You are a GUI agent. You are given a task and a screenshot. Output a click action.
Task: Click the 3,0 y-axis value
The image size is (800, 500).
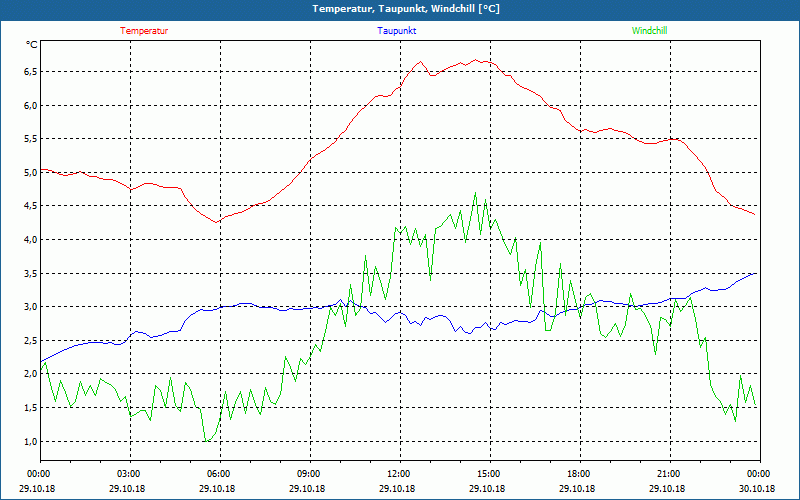pyautogui.click(x=31, y=307)
